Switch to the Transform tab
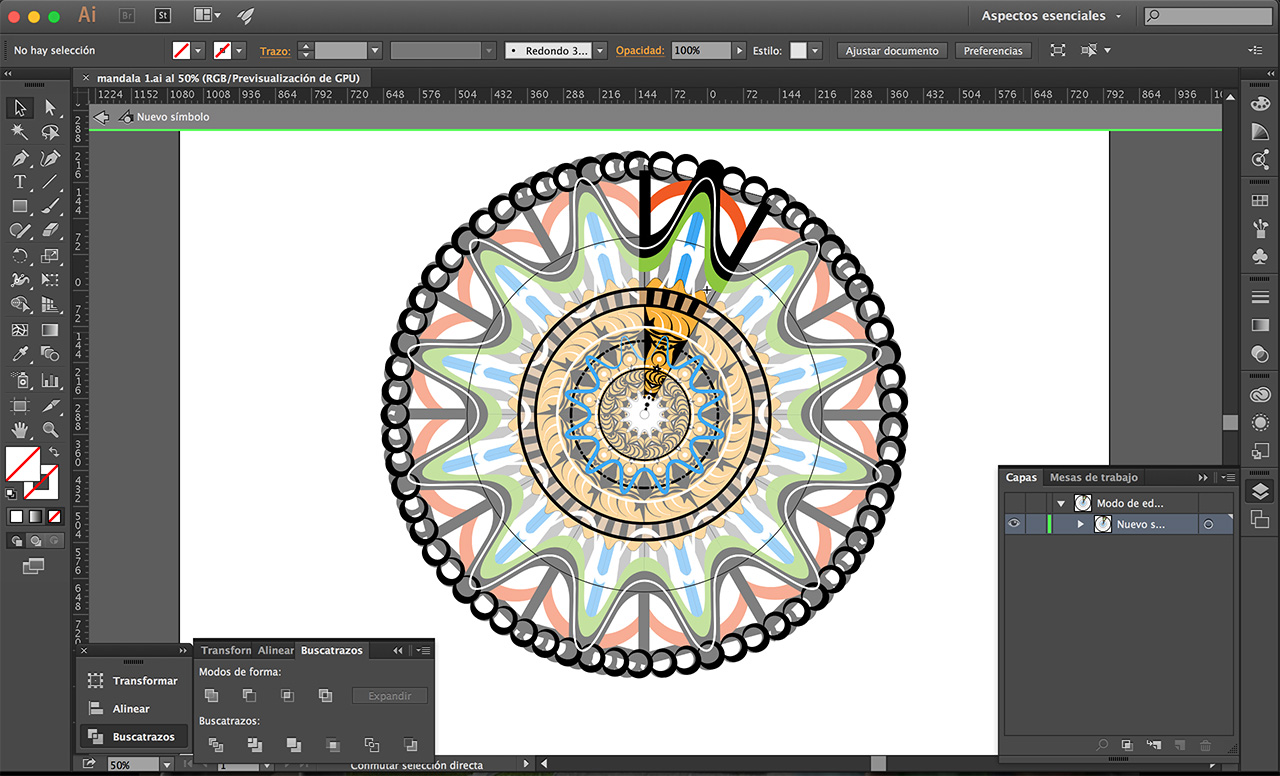This screenshot has height=776, width=1280. pyautogui.click(x=226, y=650)
